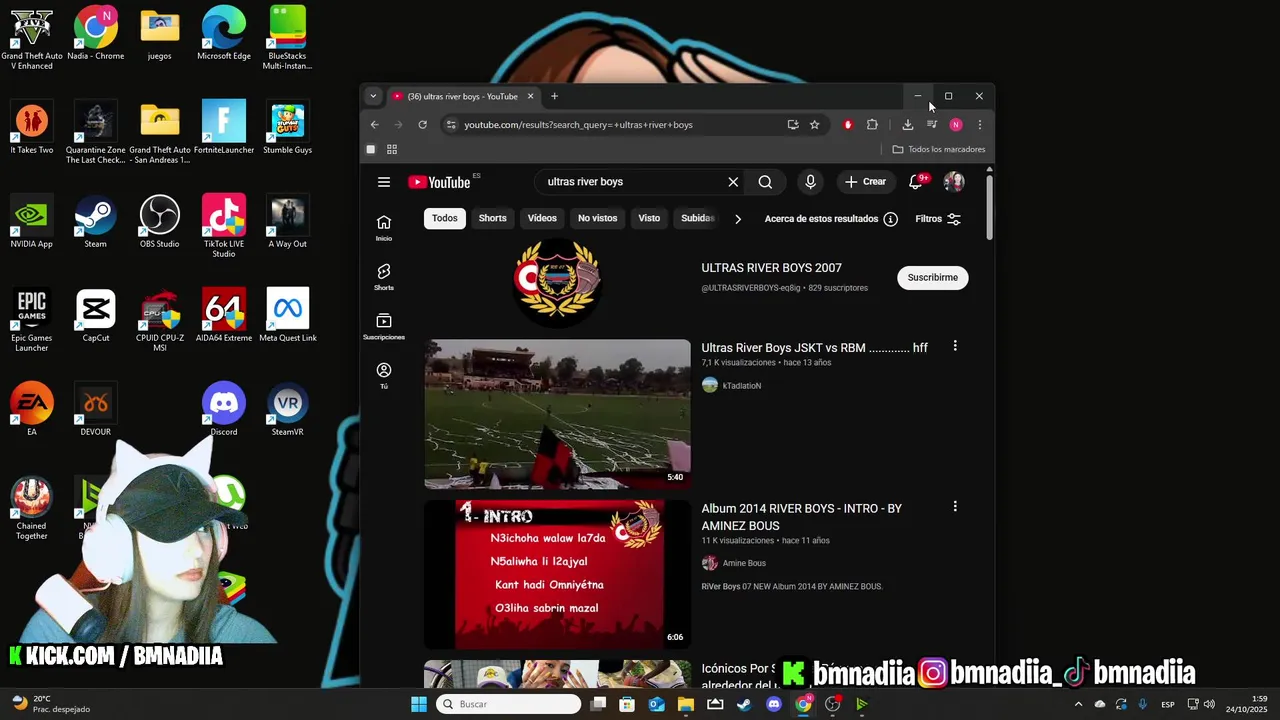Image resolution: width=1280 pixels, height=720 pixels.
Task: Select the Visto filter chip
Action: 649,218
